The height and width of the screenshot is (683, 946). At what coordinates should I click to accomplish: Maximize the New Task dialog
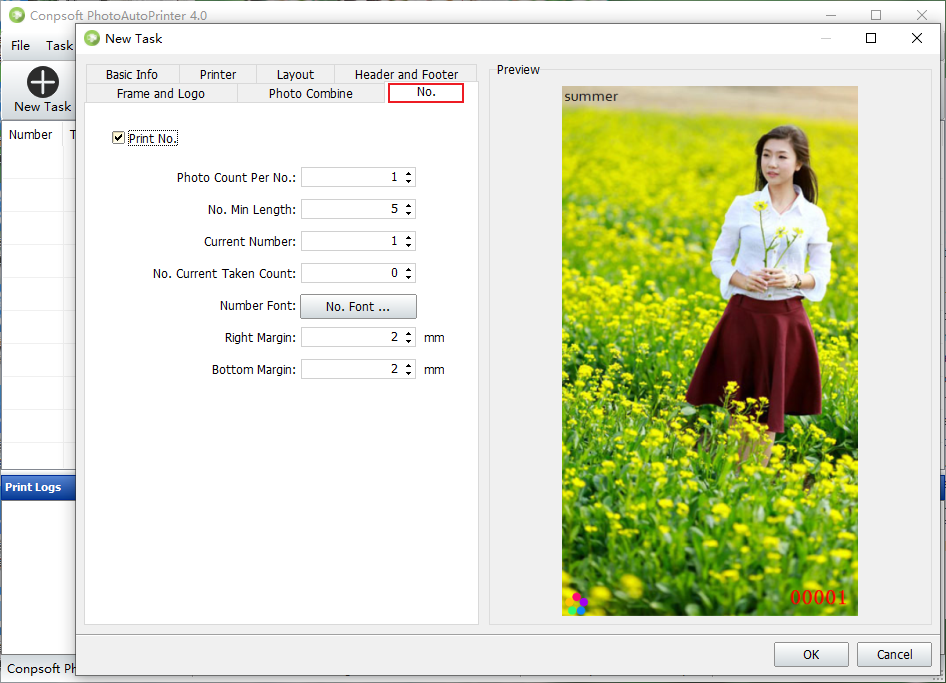(x=871, y=38)
